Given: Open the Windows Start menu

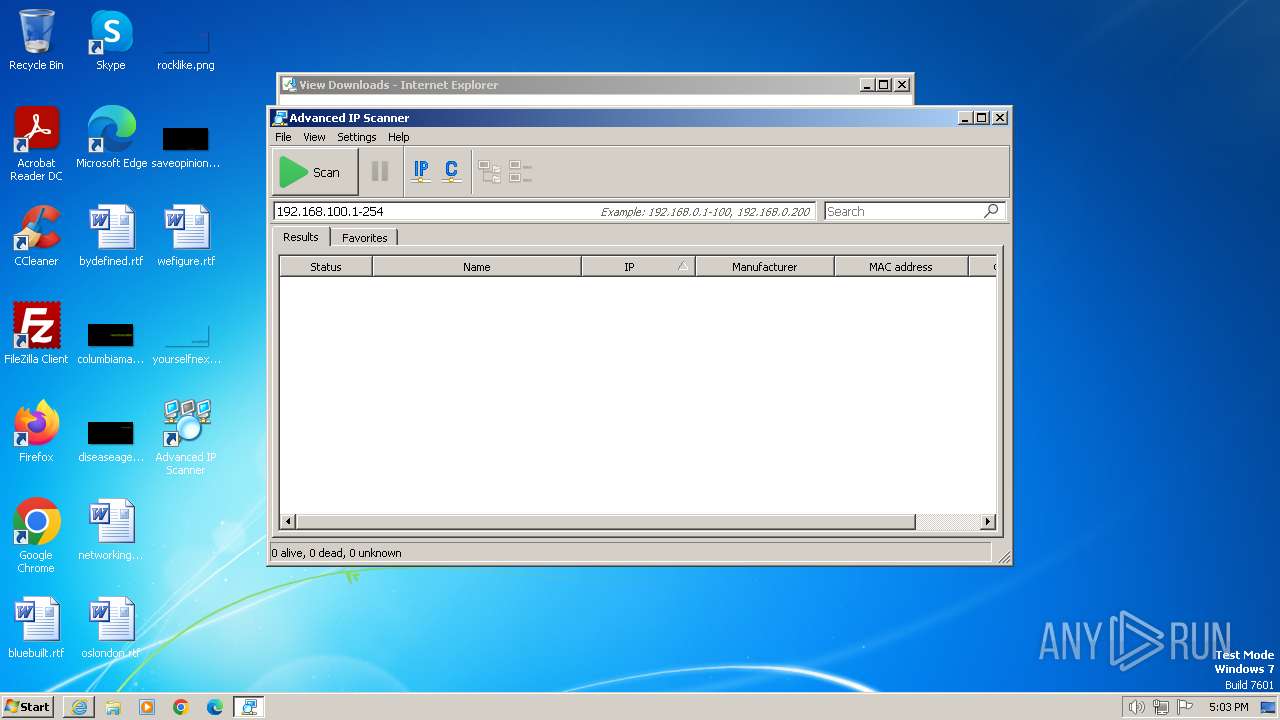Looking at the screenshot, I should coord(28,706).
